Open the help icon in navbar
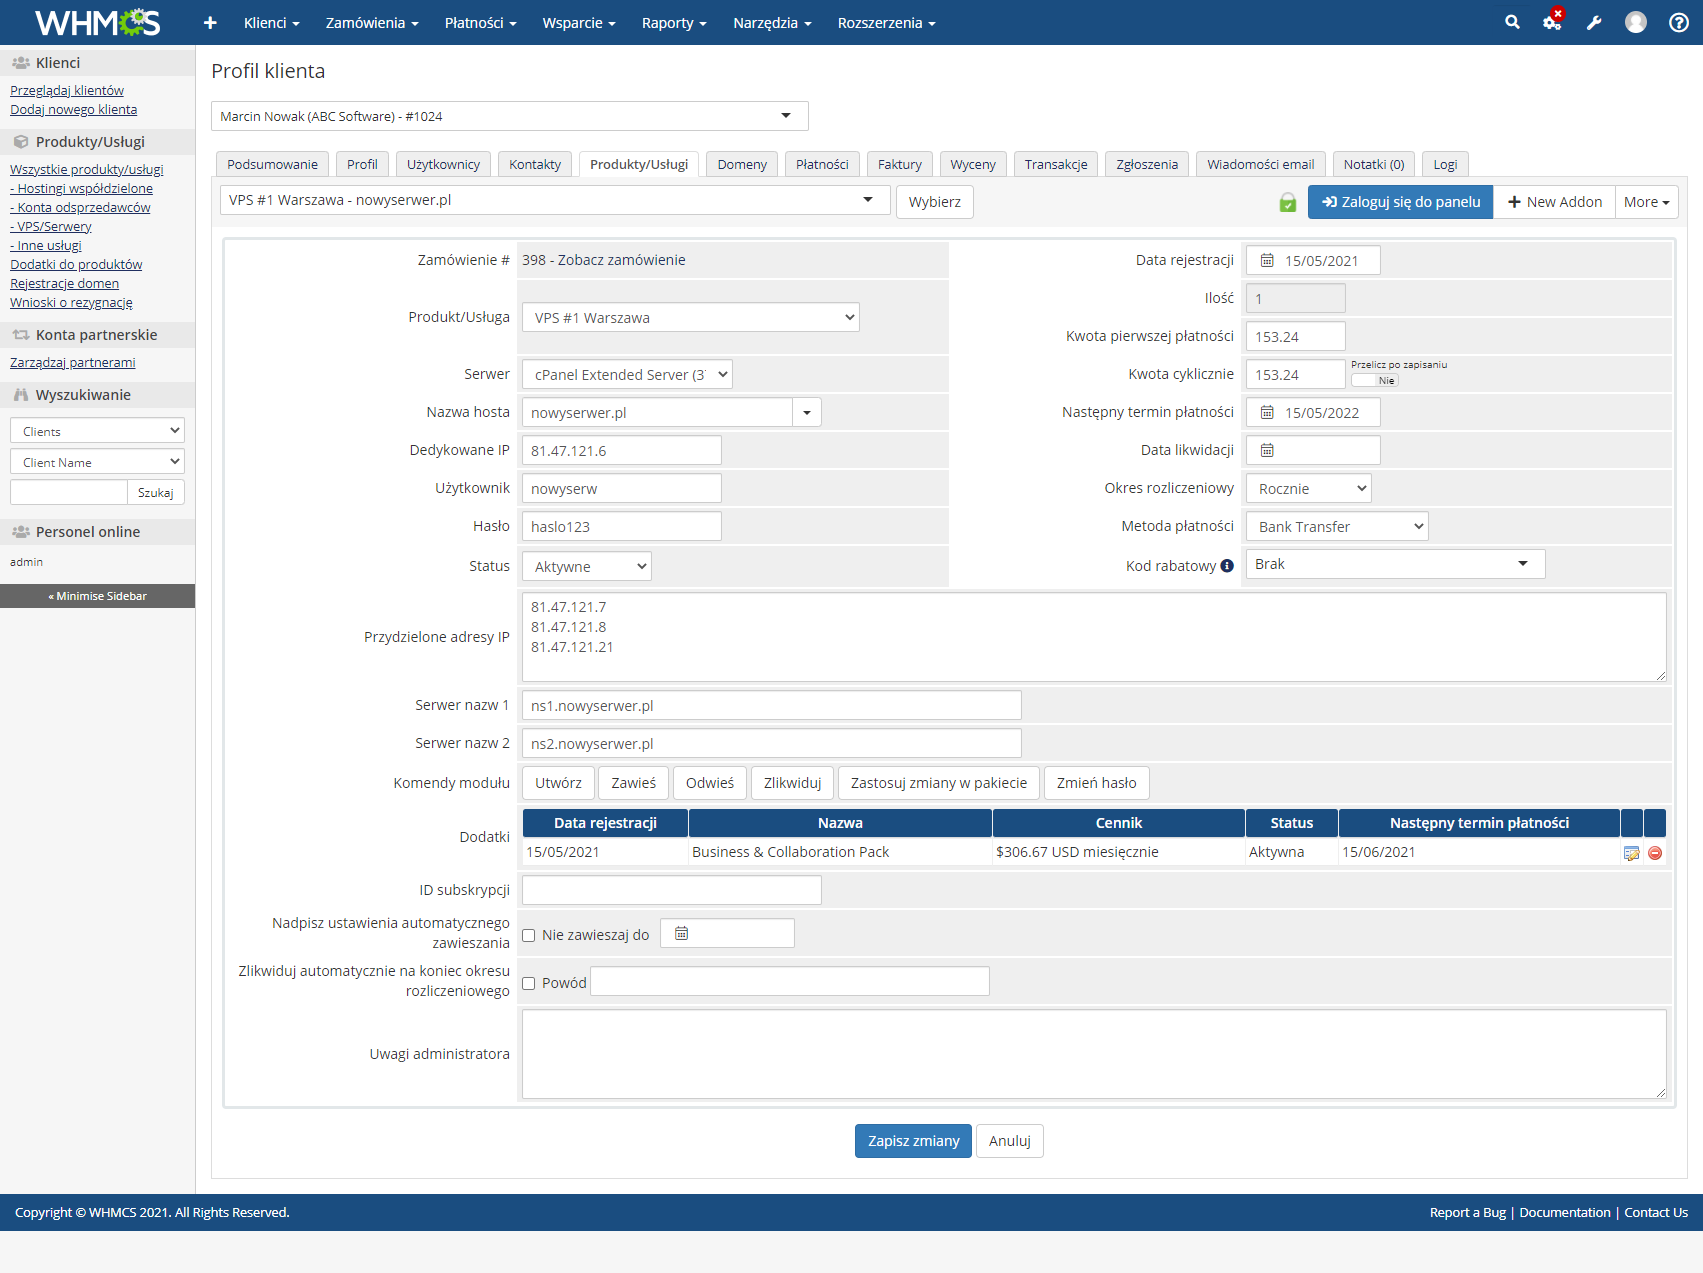The width and height of the screenshot is (1703, 1273). point(1678,22)
